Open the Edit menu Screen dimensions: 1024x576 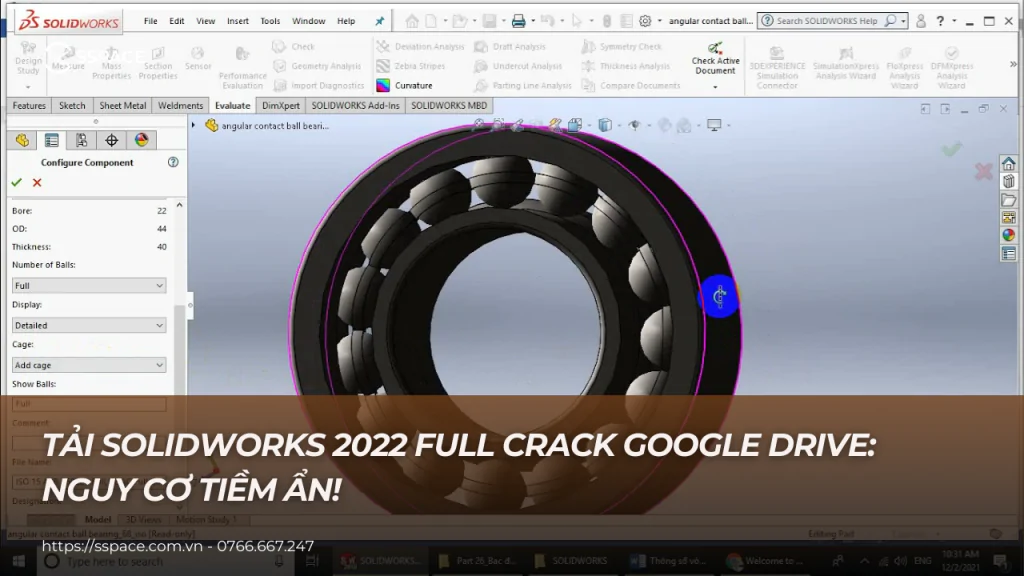[176, 21]
